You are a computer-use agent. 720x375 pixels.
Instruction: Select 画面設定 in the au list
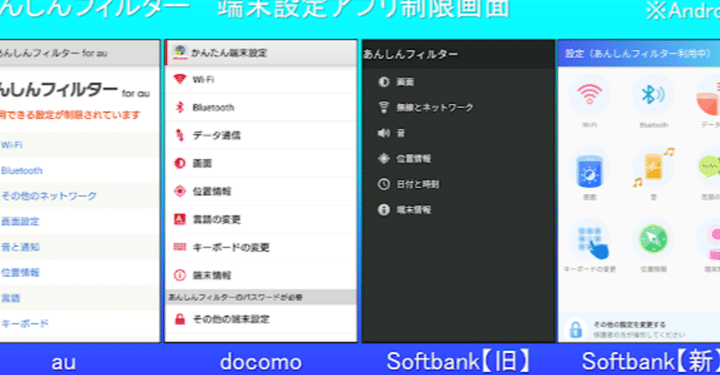click(20, 221)
